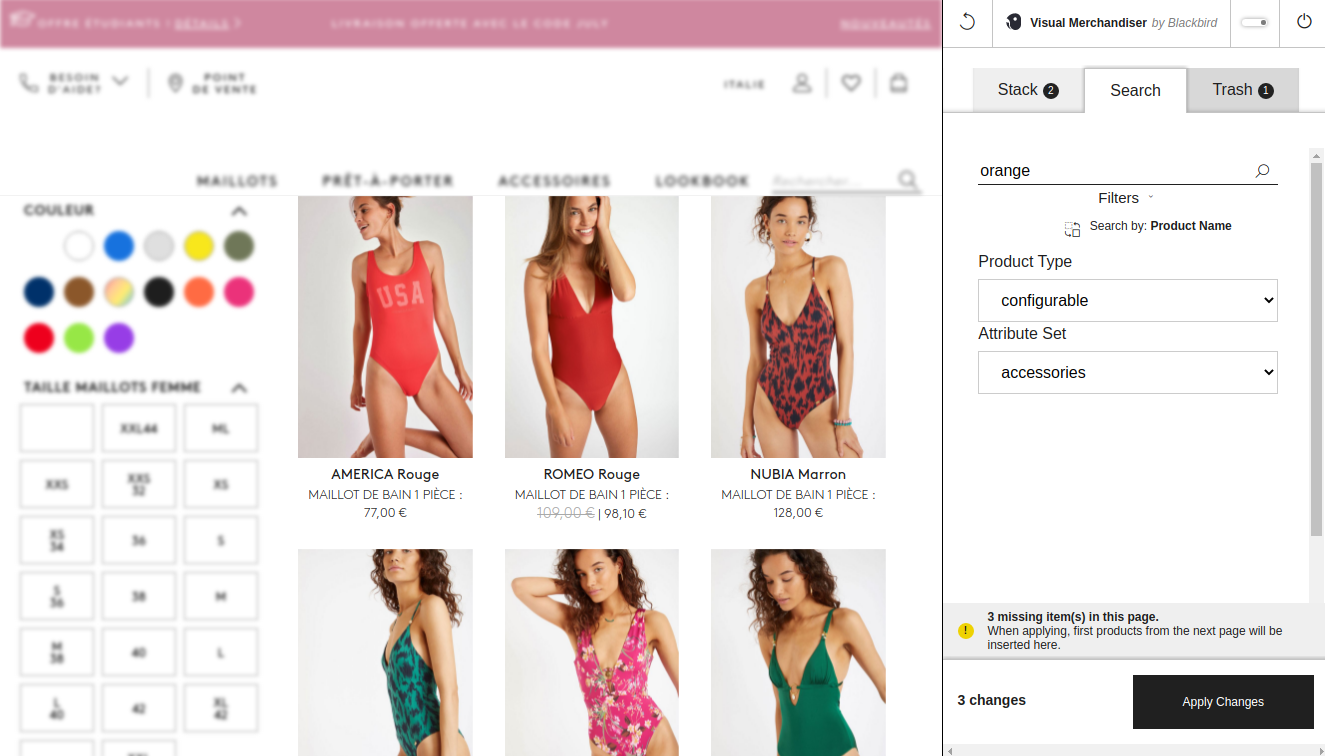Click the Détails student offer link

tap(202, 23)
